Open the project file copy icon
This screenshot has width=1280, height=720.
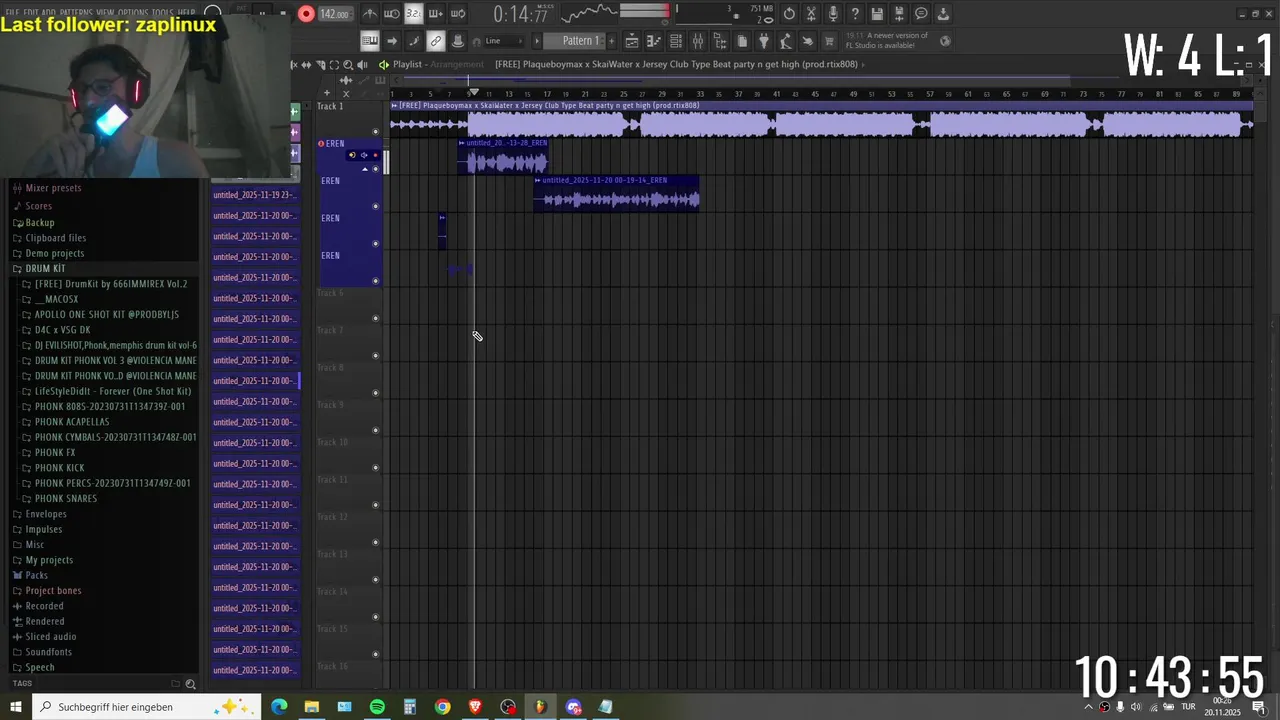click(x=742, y=41)
